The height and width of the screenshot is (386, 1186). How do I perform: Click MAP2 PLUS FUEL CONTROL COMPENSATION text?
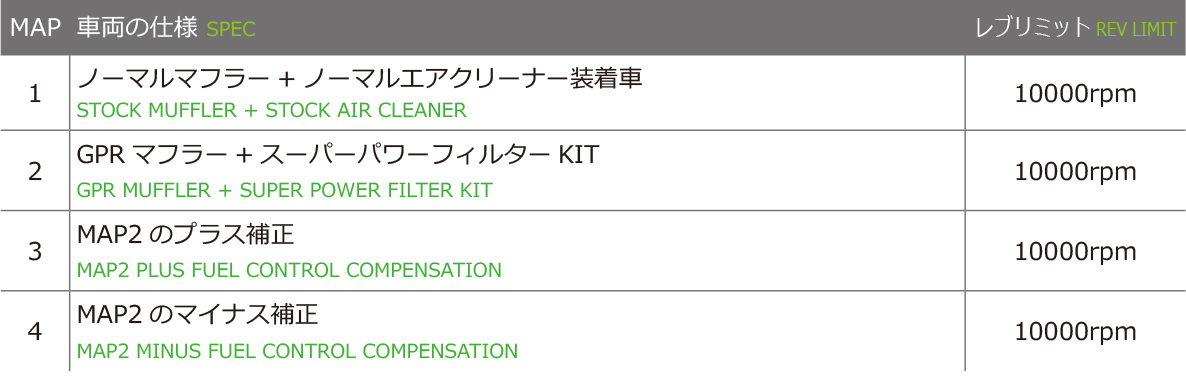[x=289, y=270]
